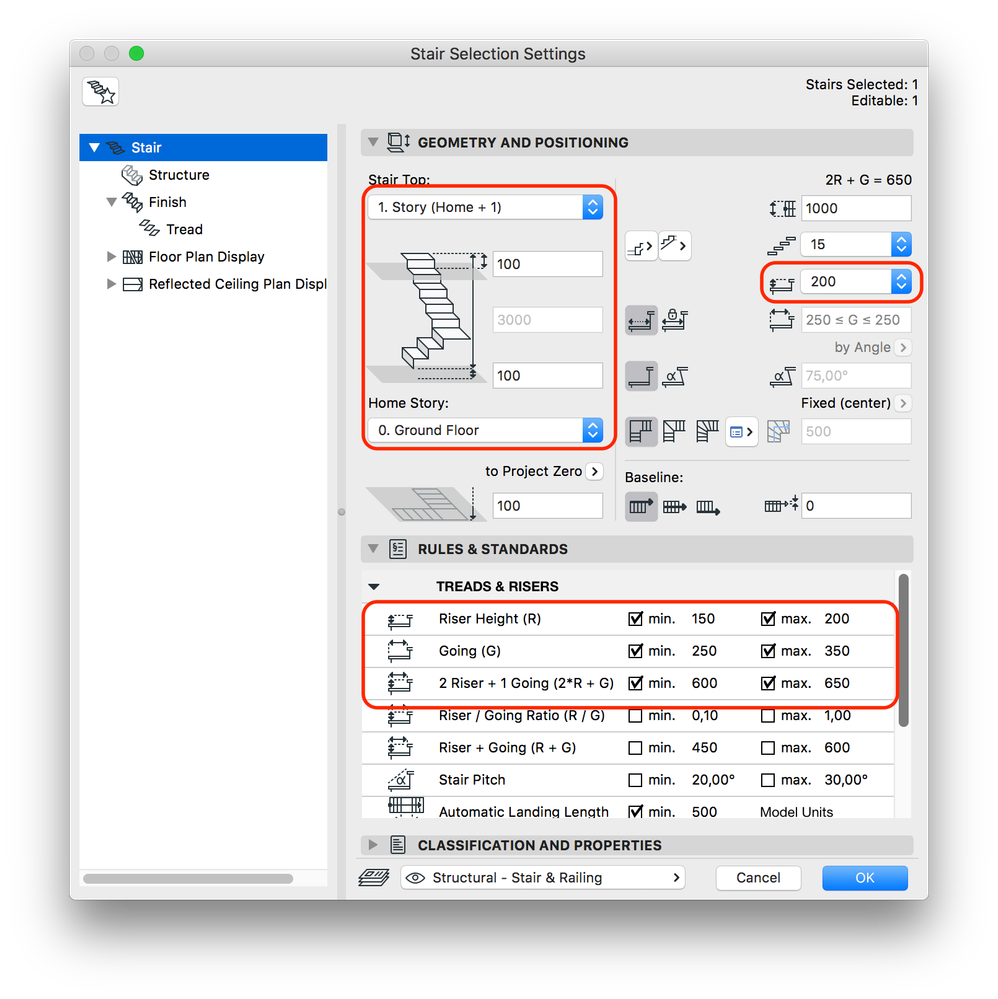Select the center baseline position icon

pos(674,507)
